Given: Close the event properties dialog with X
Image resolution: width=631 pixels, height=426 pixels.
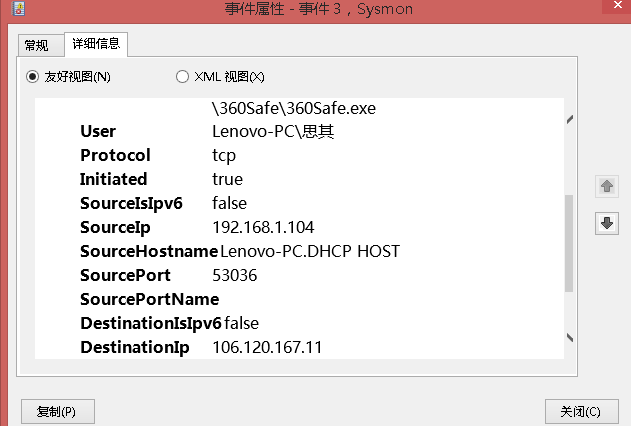Looking at the screenshot, I should pos(618,5).
